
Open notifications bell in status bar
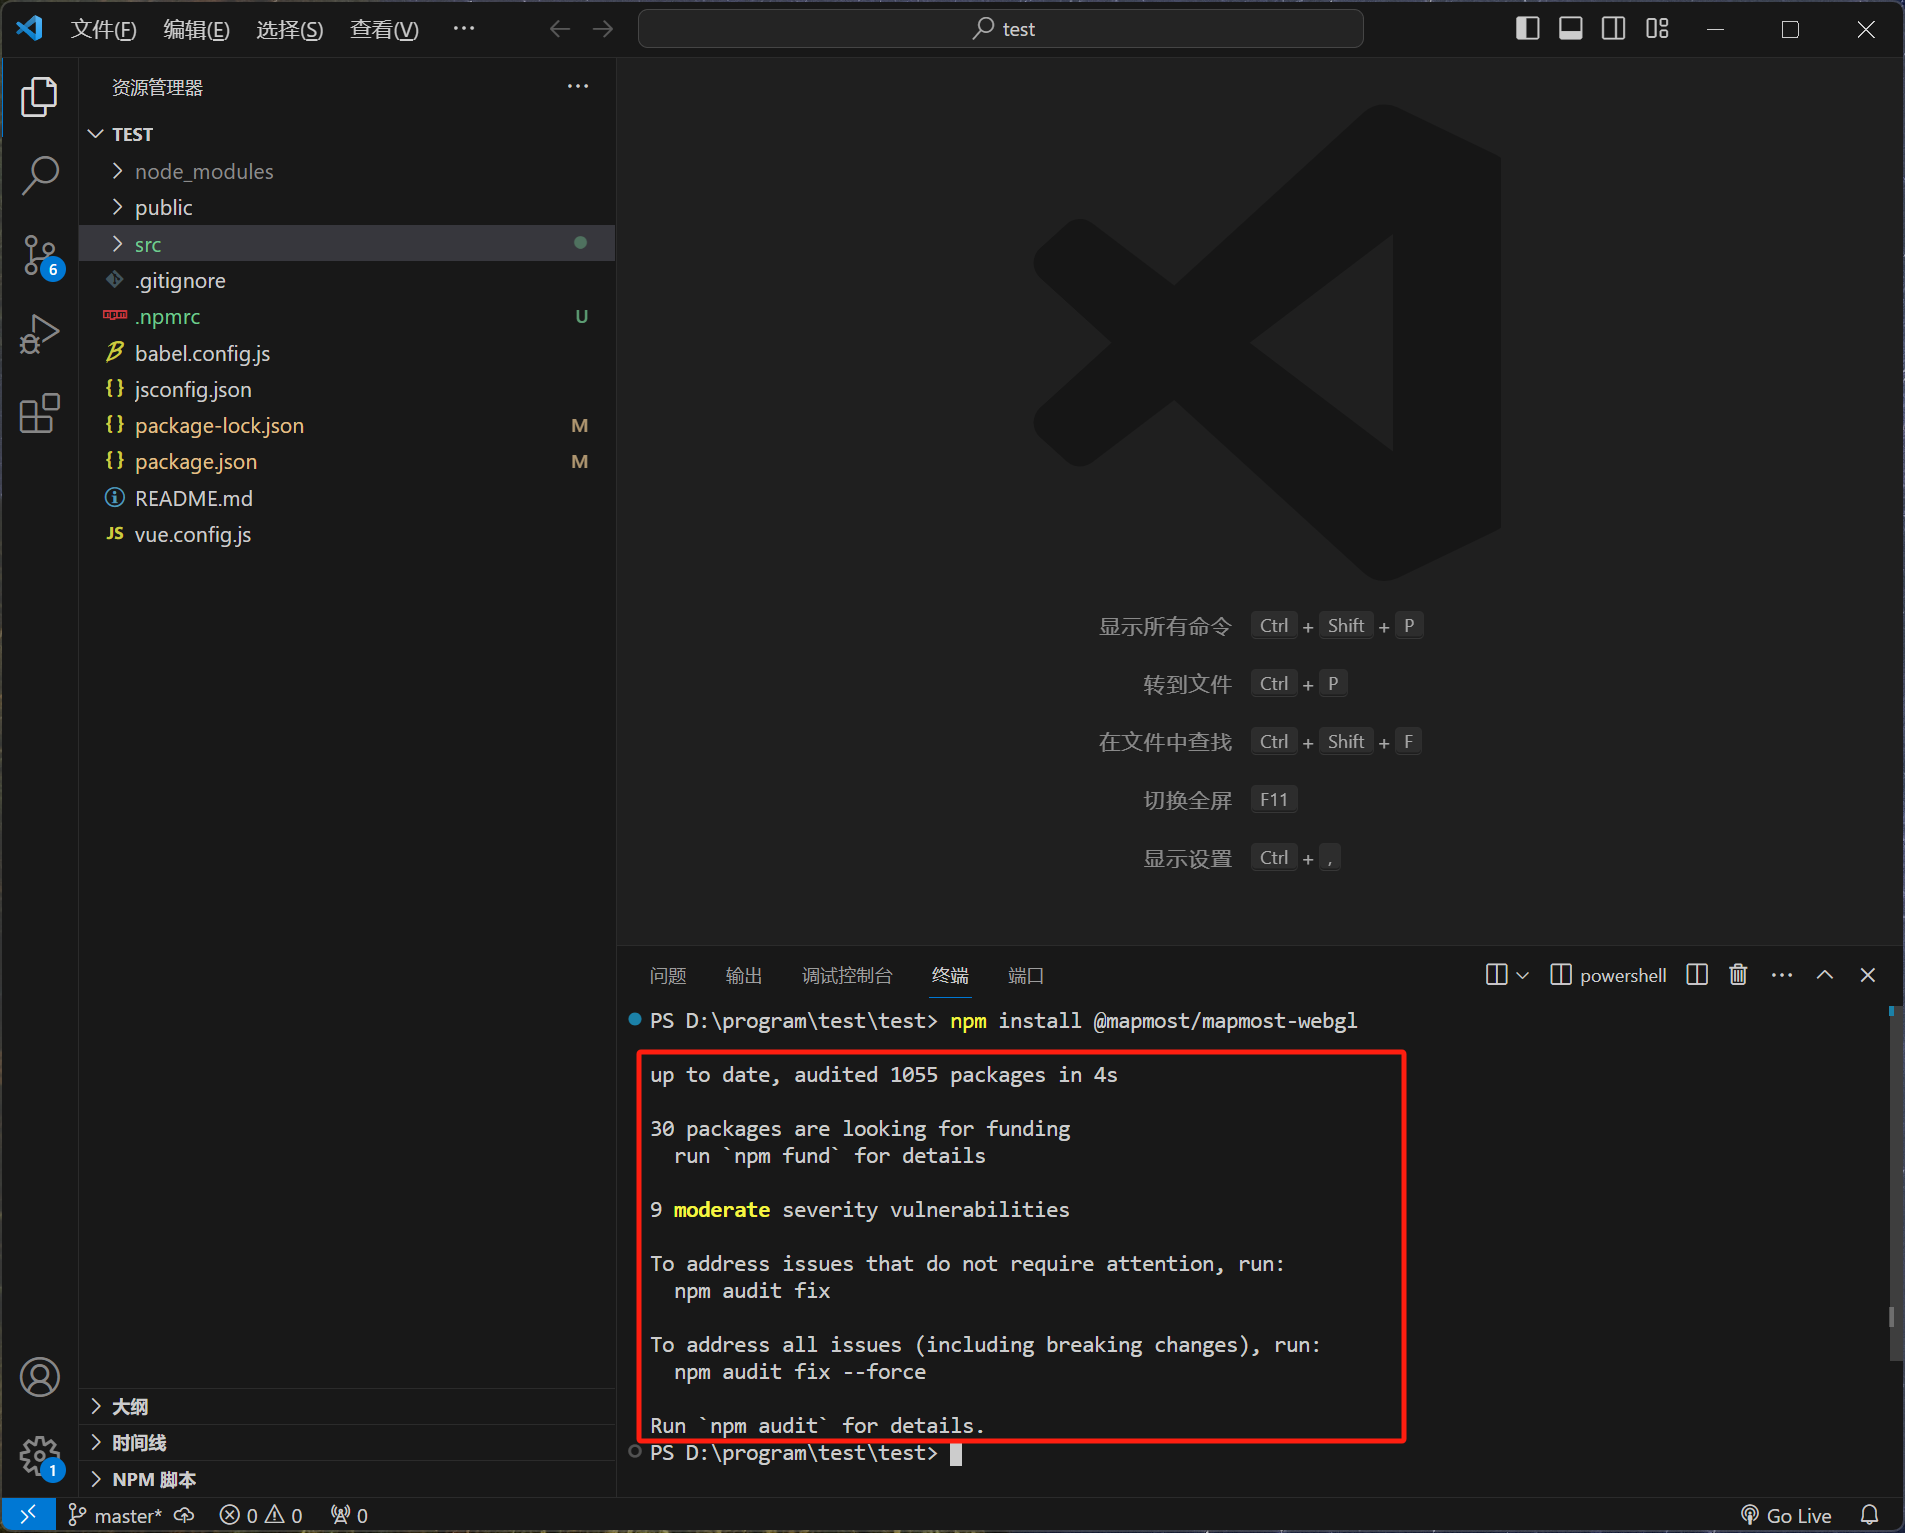[x=1869, y=1516]
